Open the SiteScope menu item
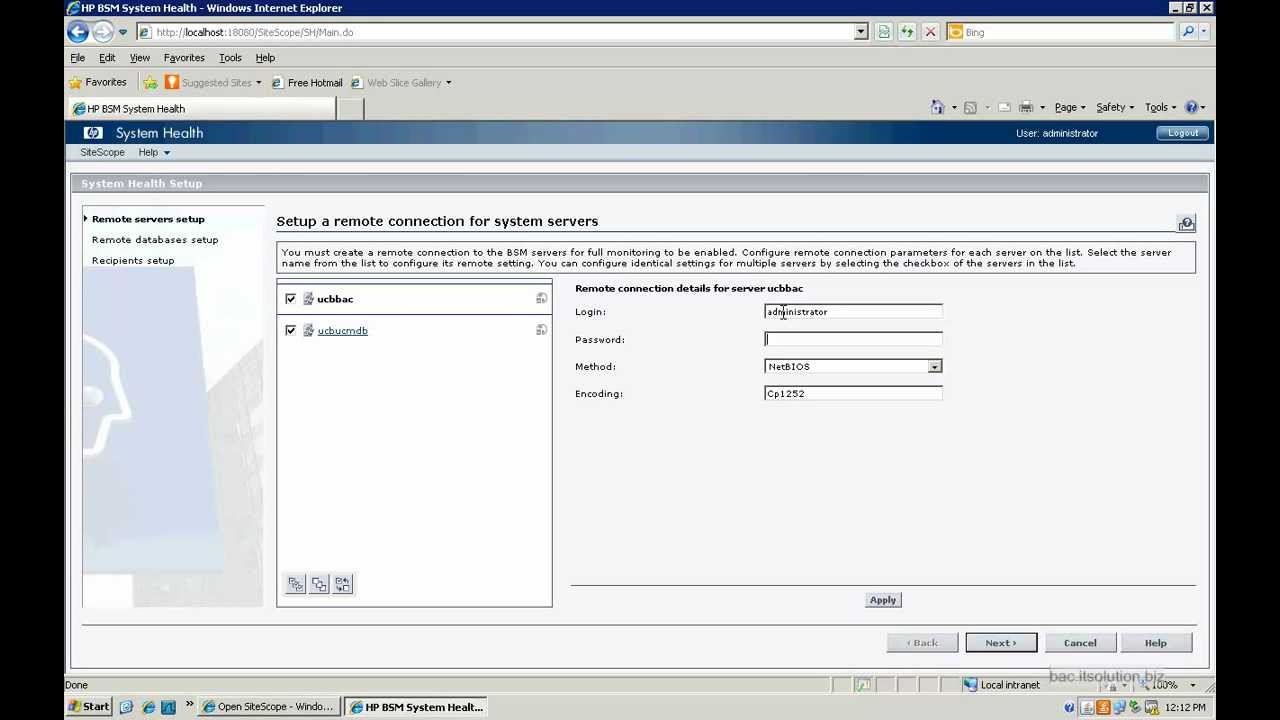1280x720 pixels. [x=102, y=152]
